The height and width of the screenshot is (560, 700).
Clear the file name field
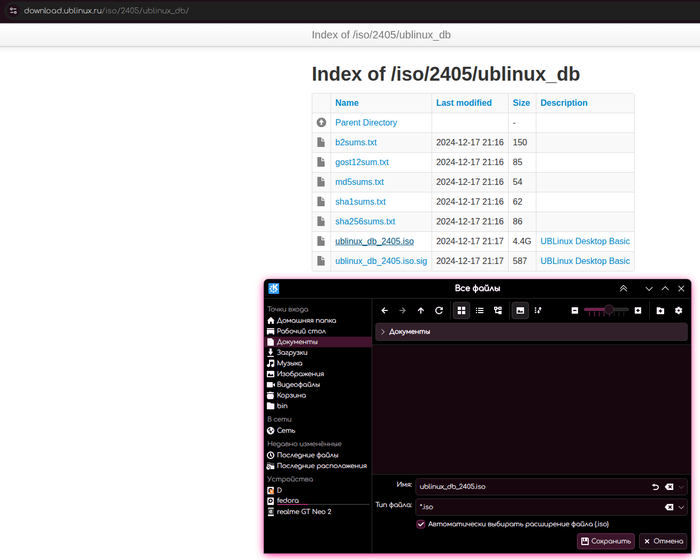669,487
